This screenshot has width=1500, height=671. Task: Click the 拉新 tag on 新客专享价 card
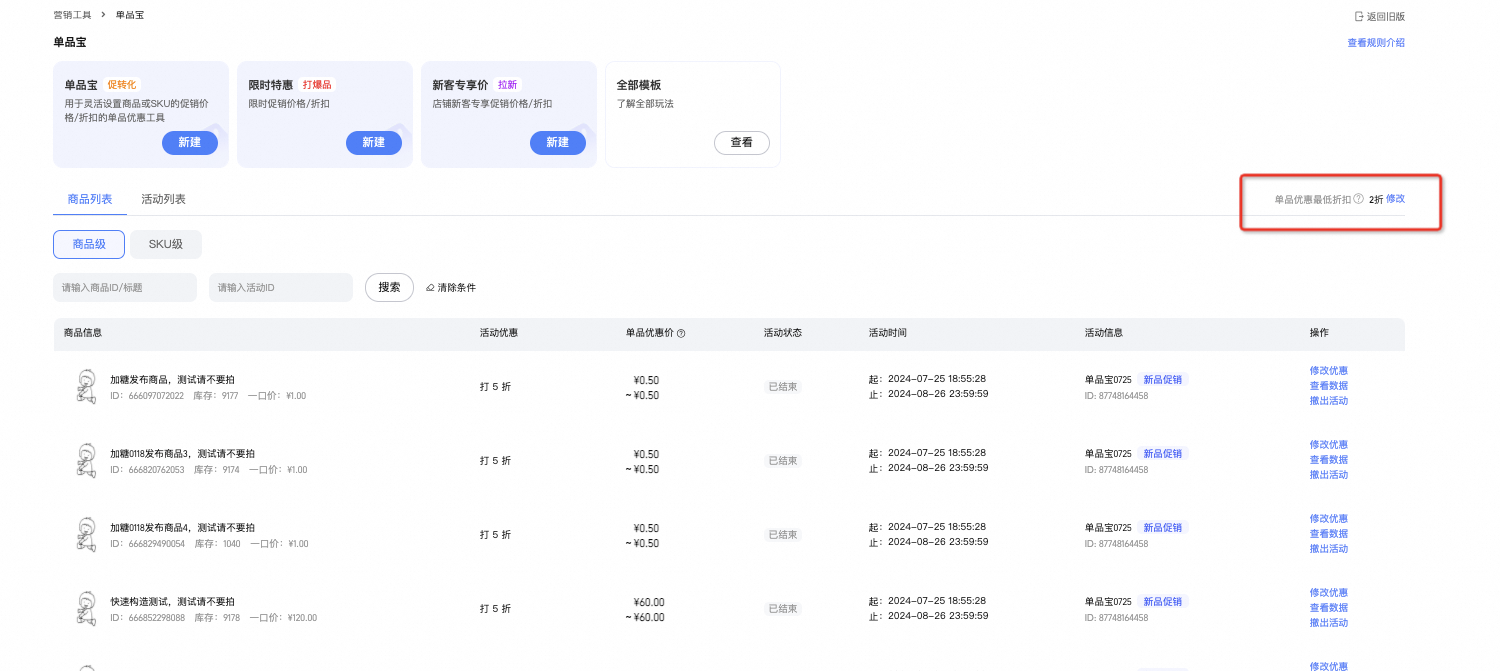tap(508, 85)
